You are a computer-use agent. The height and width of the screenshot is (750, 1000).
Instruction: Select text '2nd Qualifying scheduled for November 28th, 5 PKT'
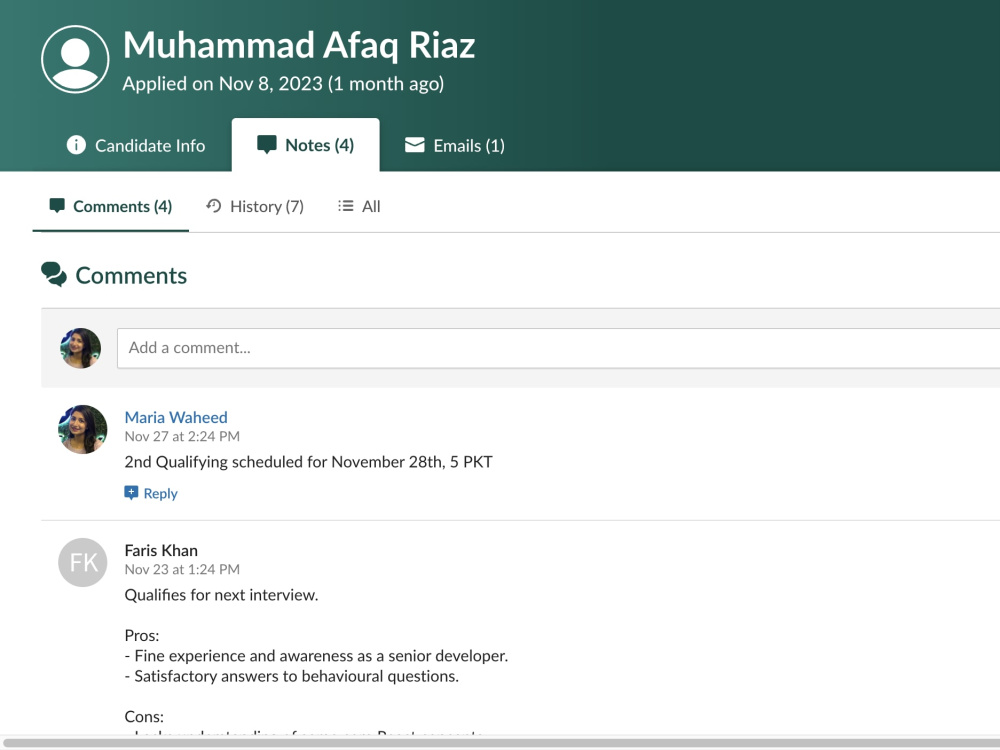(309, 462)
